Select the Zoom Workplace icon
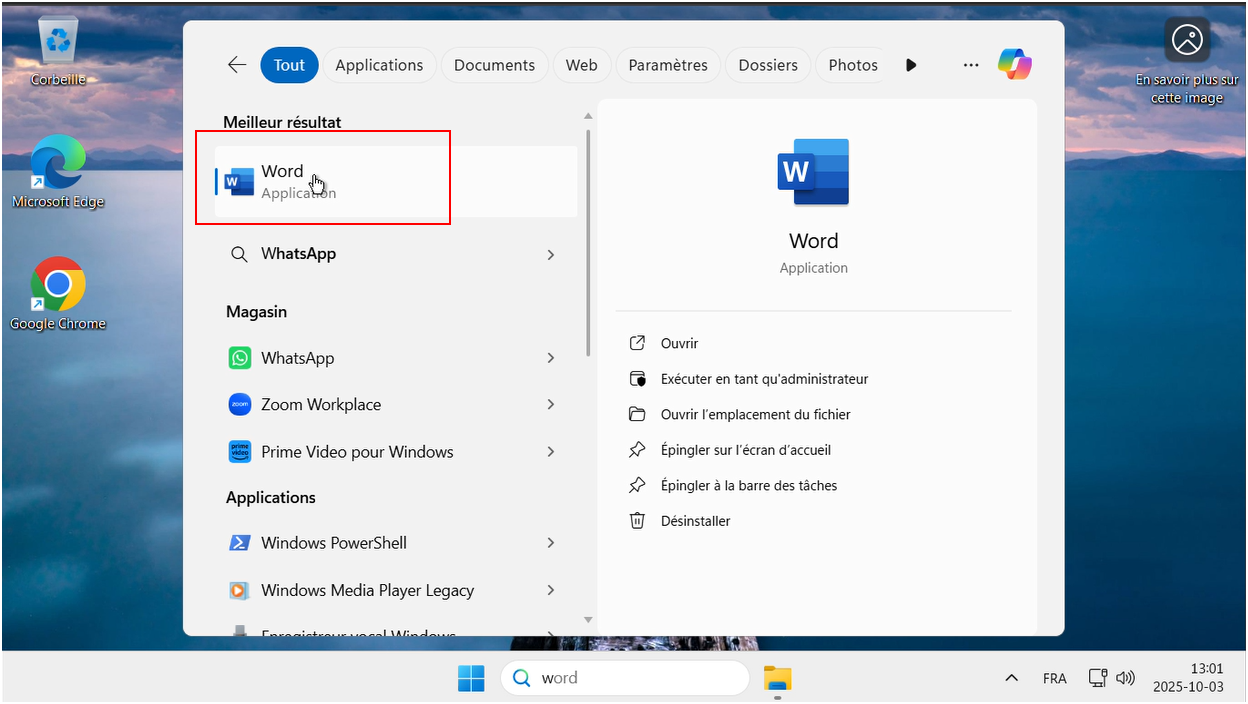This screenshot has height=704, width=1248. [x=239, y=405]
